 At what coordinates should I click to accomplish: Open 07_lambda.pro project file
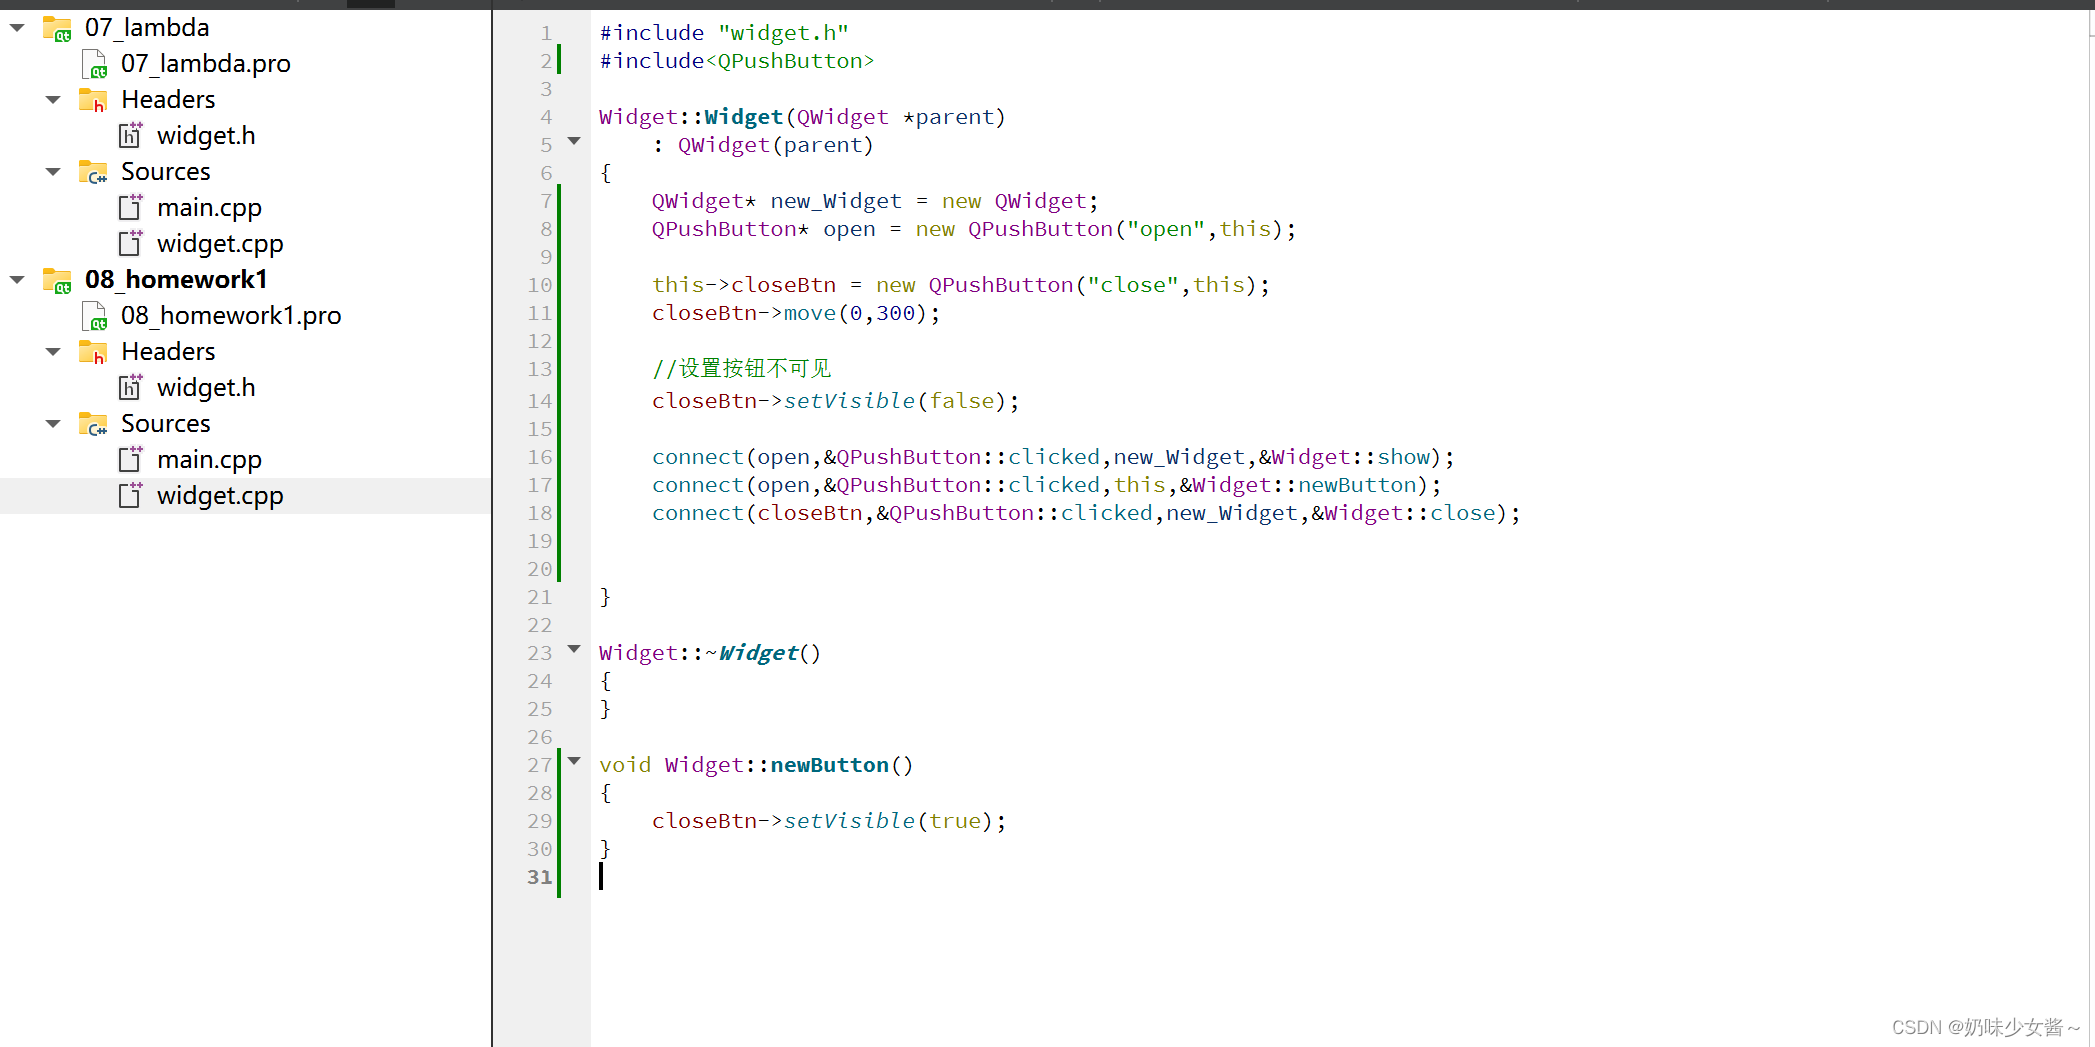tap(206, 64)
